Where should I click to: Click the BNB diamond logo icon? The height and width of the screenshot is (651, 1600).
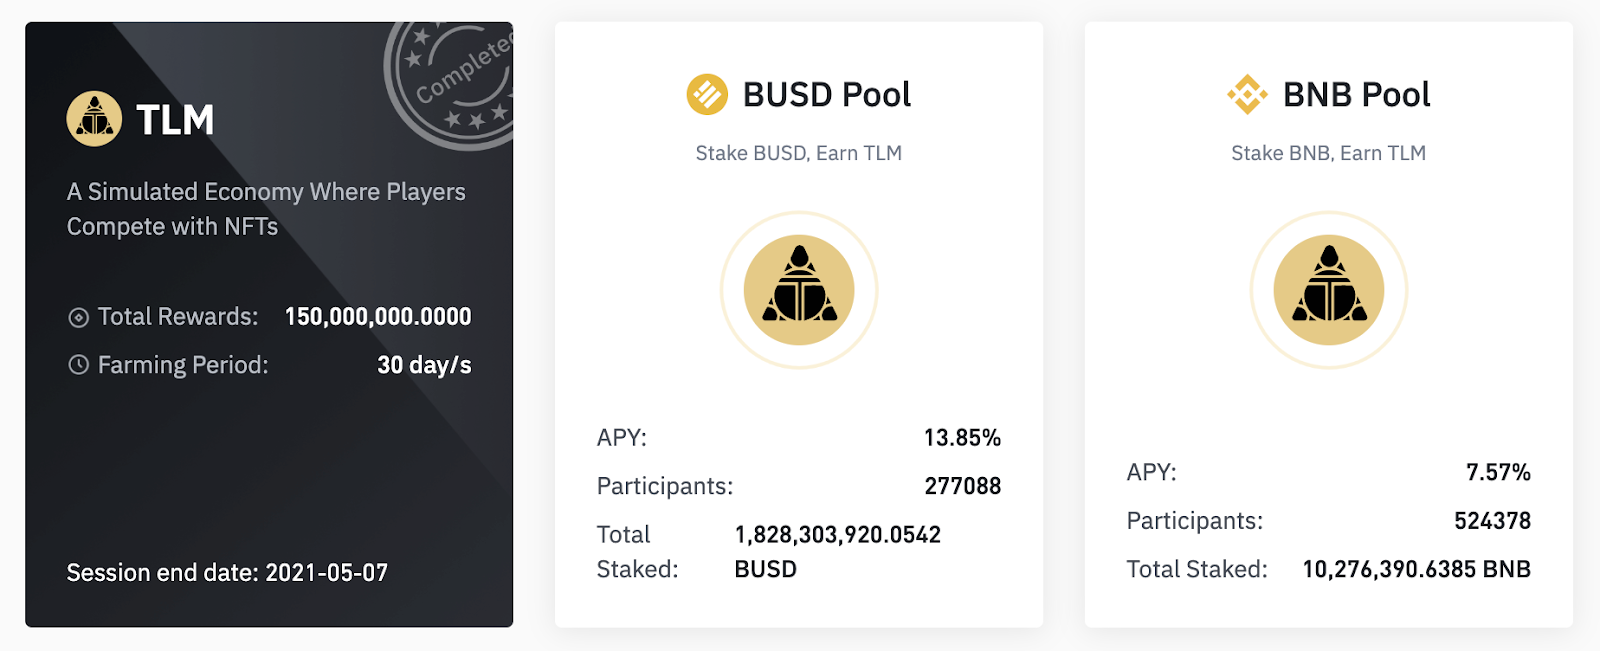point(1247,95)
